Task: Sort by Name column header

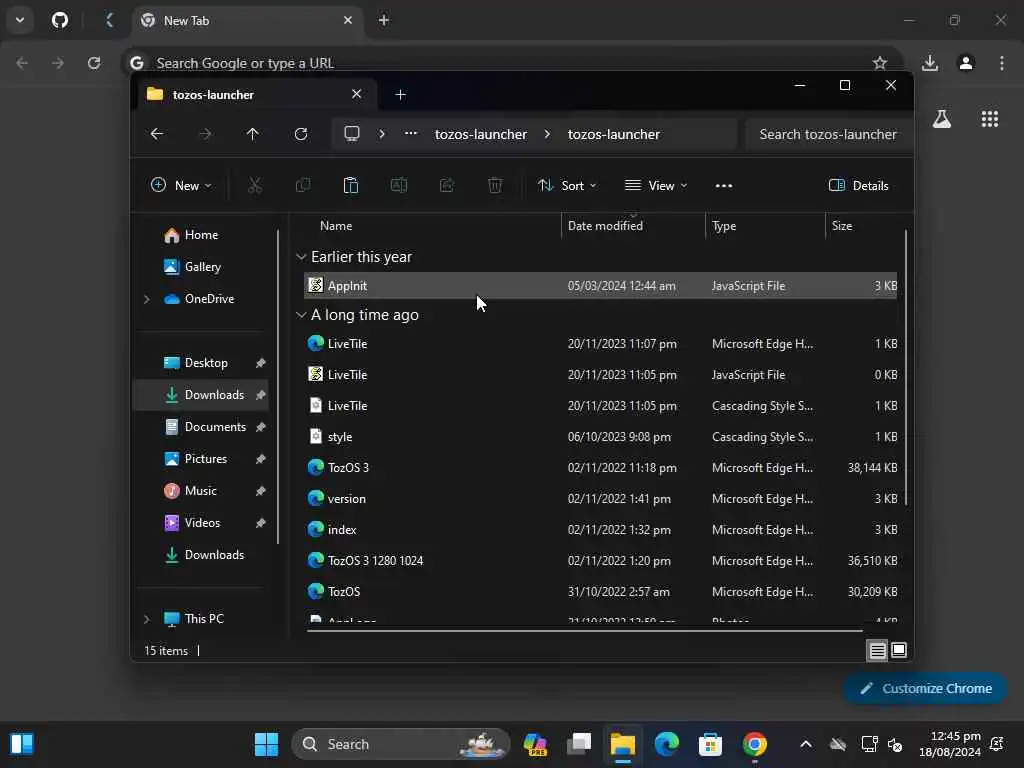Action: tap(336, 226)
